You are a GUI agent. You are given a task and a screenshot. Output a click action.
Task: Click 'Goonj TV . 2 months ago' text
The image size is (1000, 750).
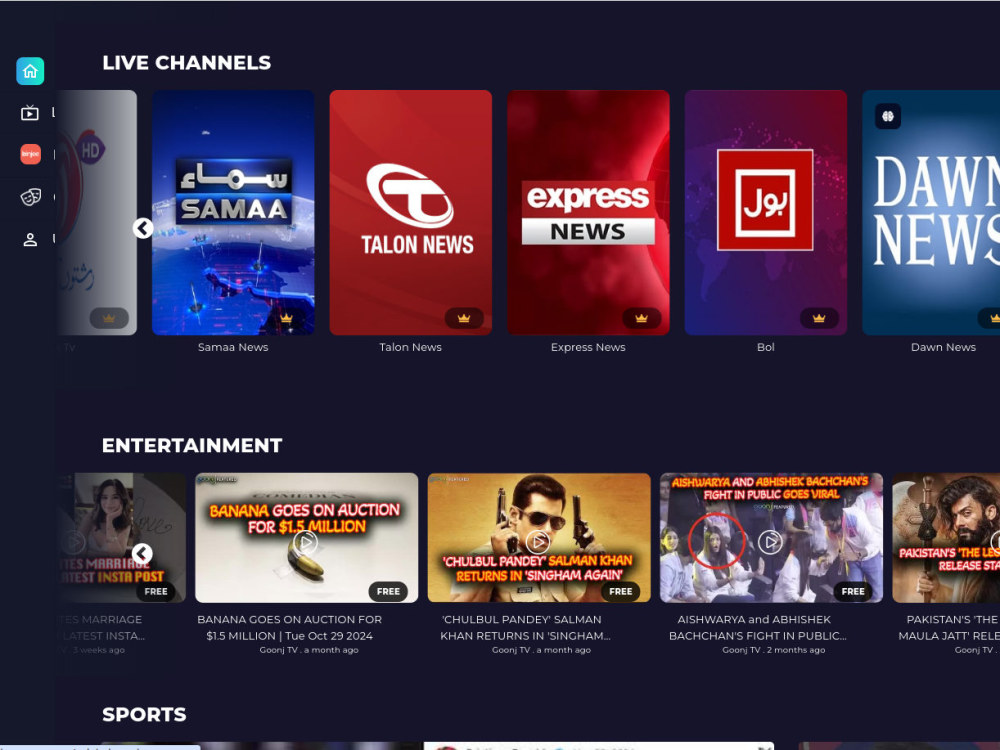click(774, 650)
